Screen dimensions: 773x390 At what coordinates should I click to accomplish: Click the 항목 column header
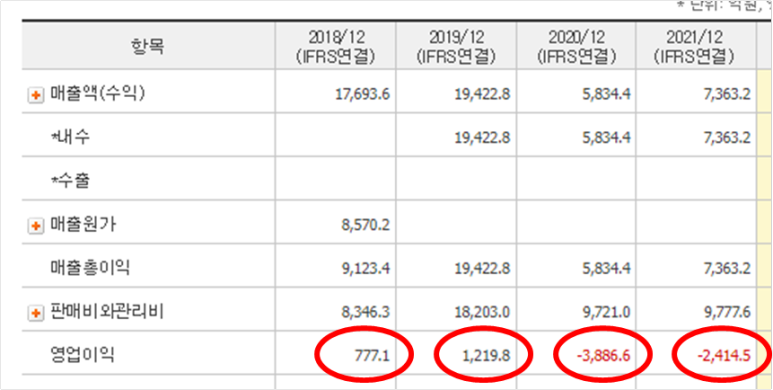tap(148, 46)
